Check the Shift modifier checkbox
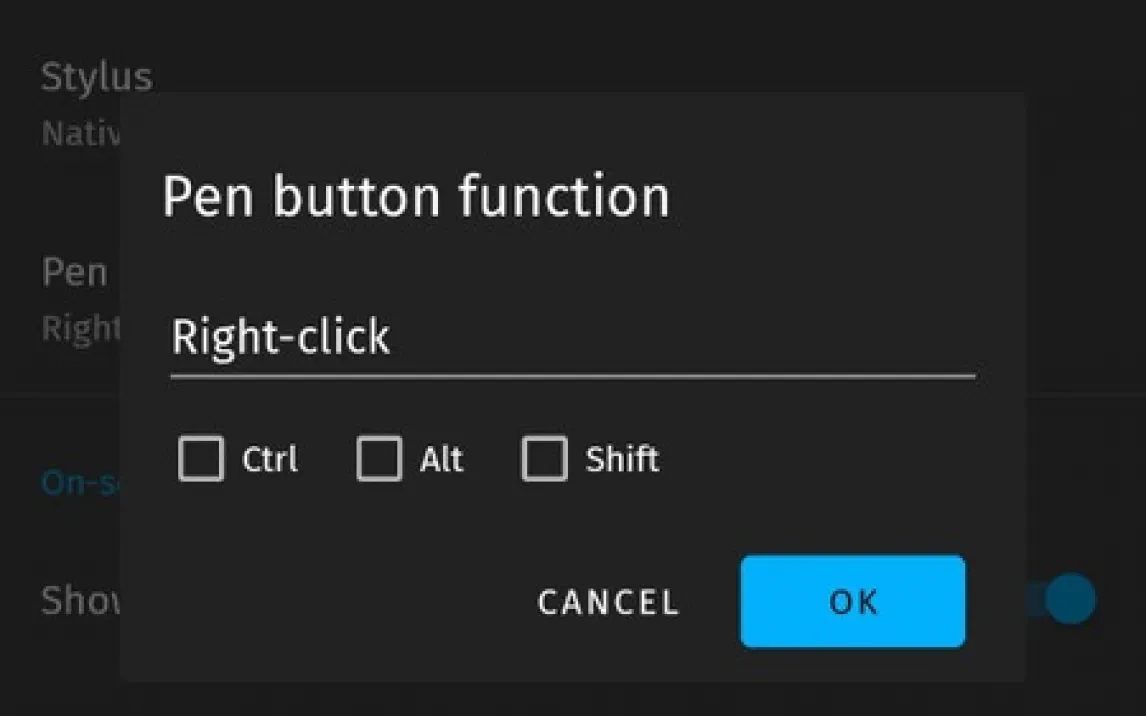1146x716 pixels. tap(544, 459)
